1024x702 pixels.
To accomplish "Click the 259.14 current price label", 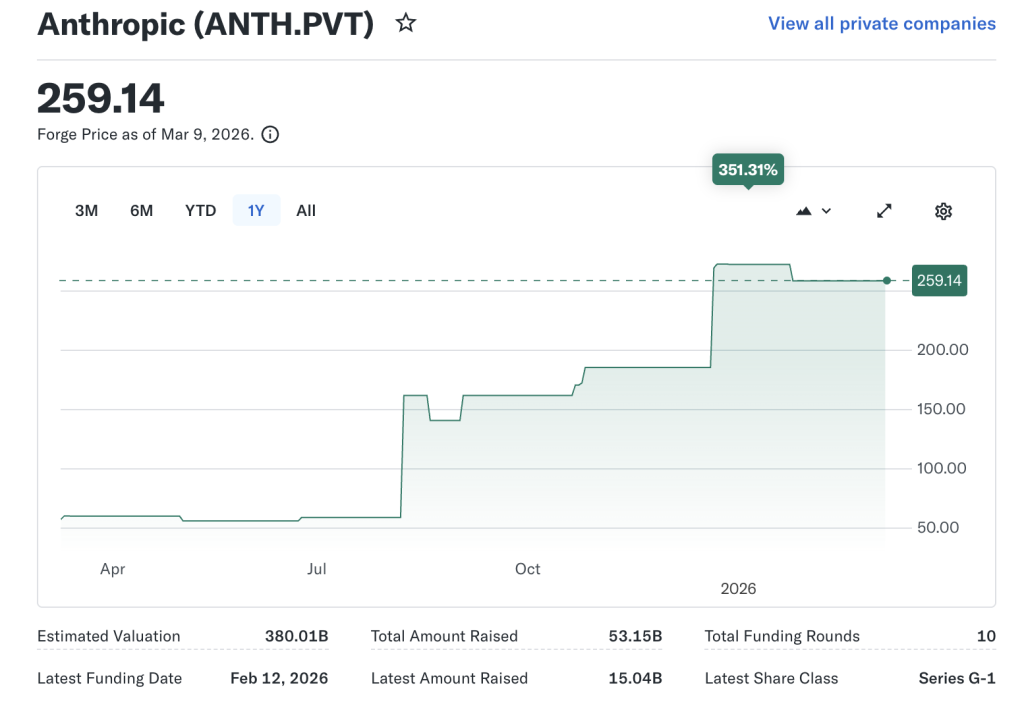I will 939,281.
